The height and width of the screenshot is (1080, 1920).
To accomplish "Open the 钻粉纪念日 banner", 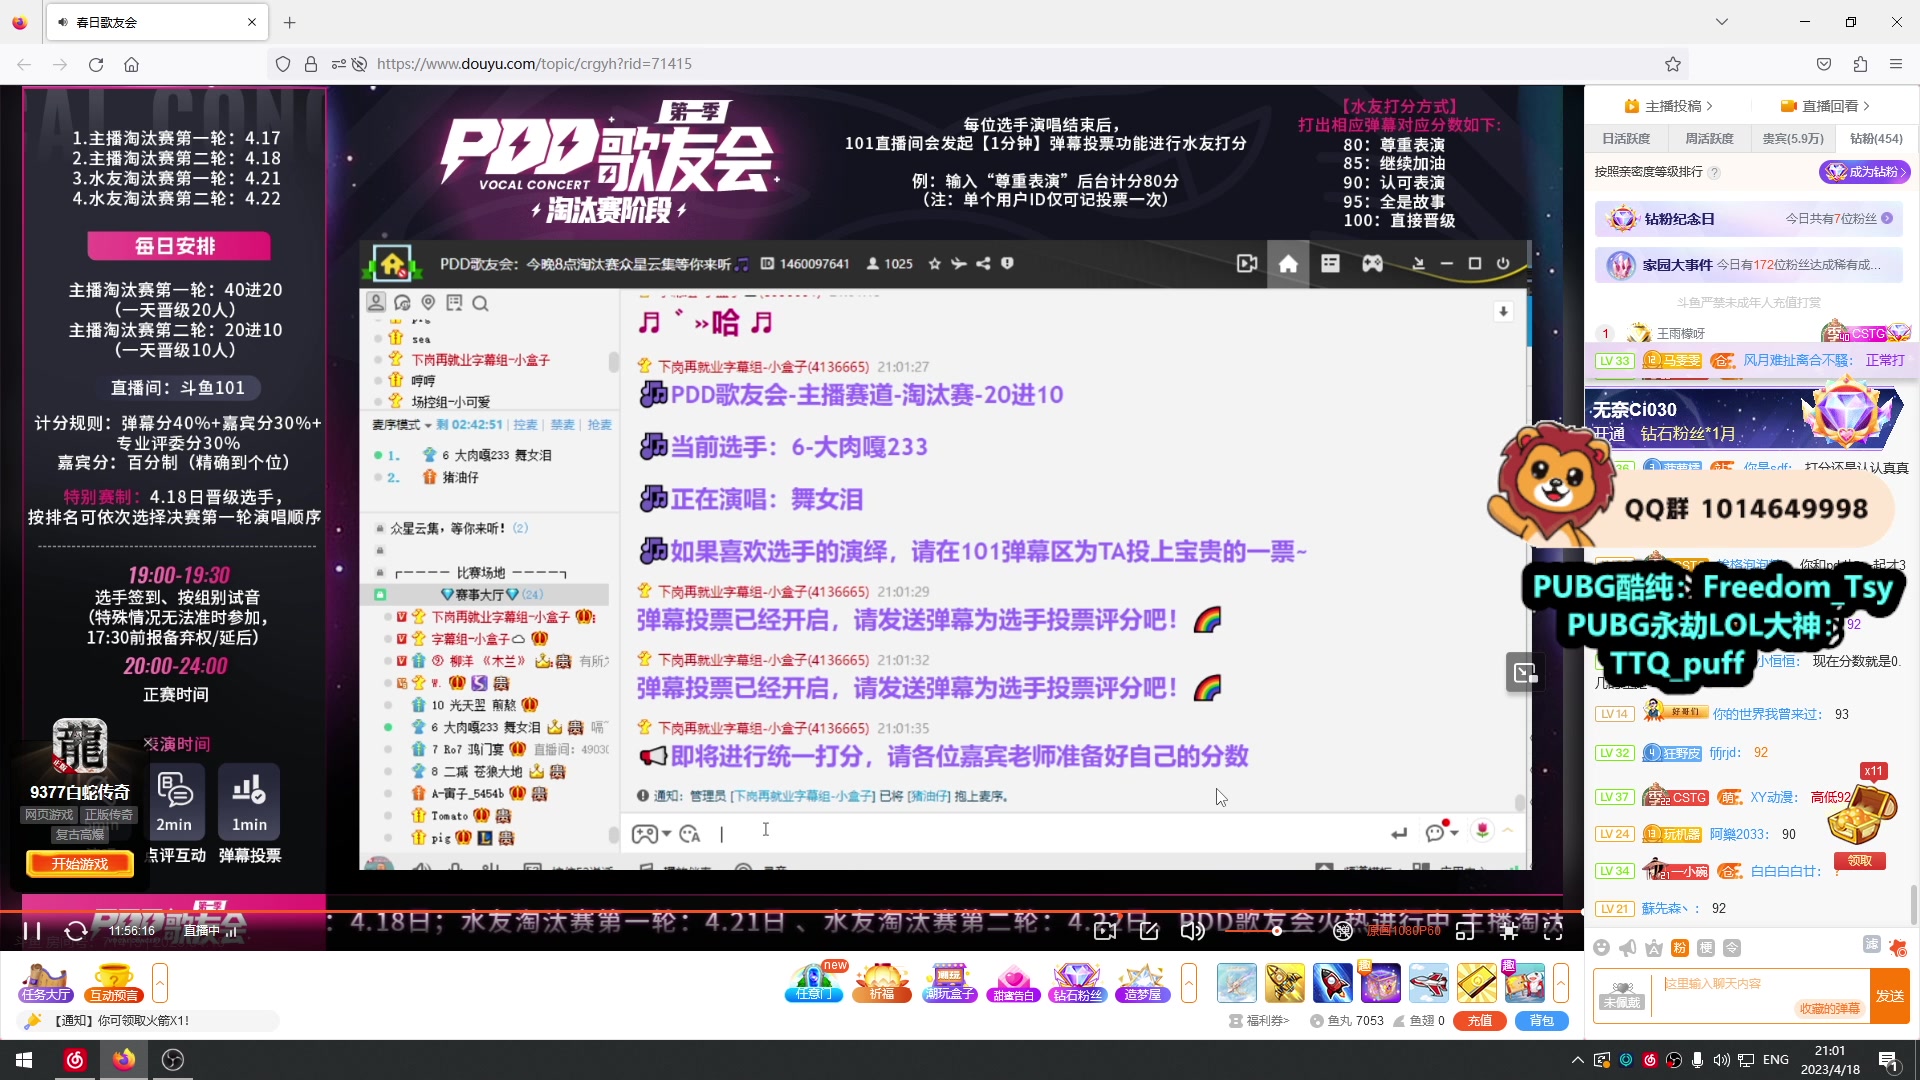I will click(x=1749, y=219).
